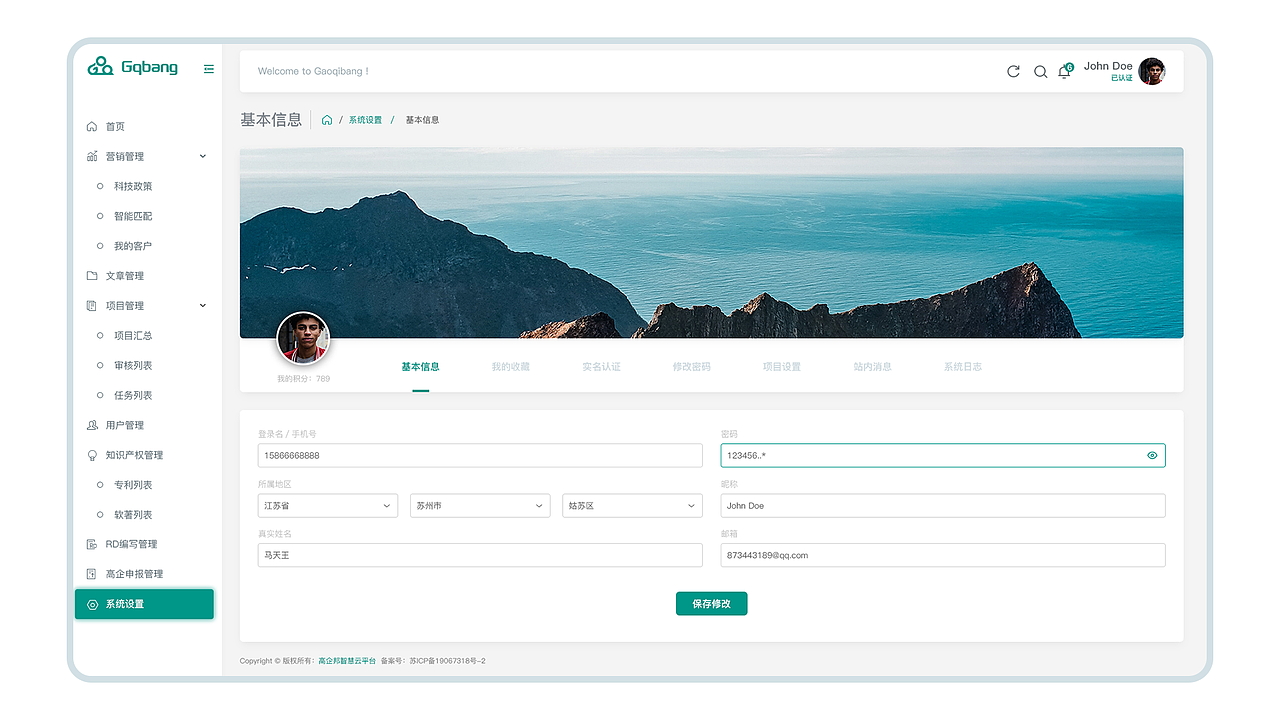
Task: Collapse the 营销管理 chevron
Action: [203, 156]
